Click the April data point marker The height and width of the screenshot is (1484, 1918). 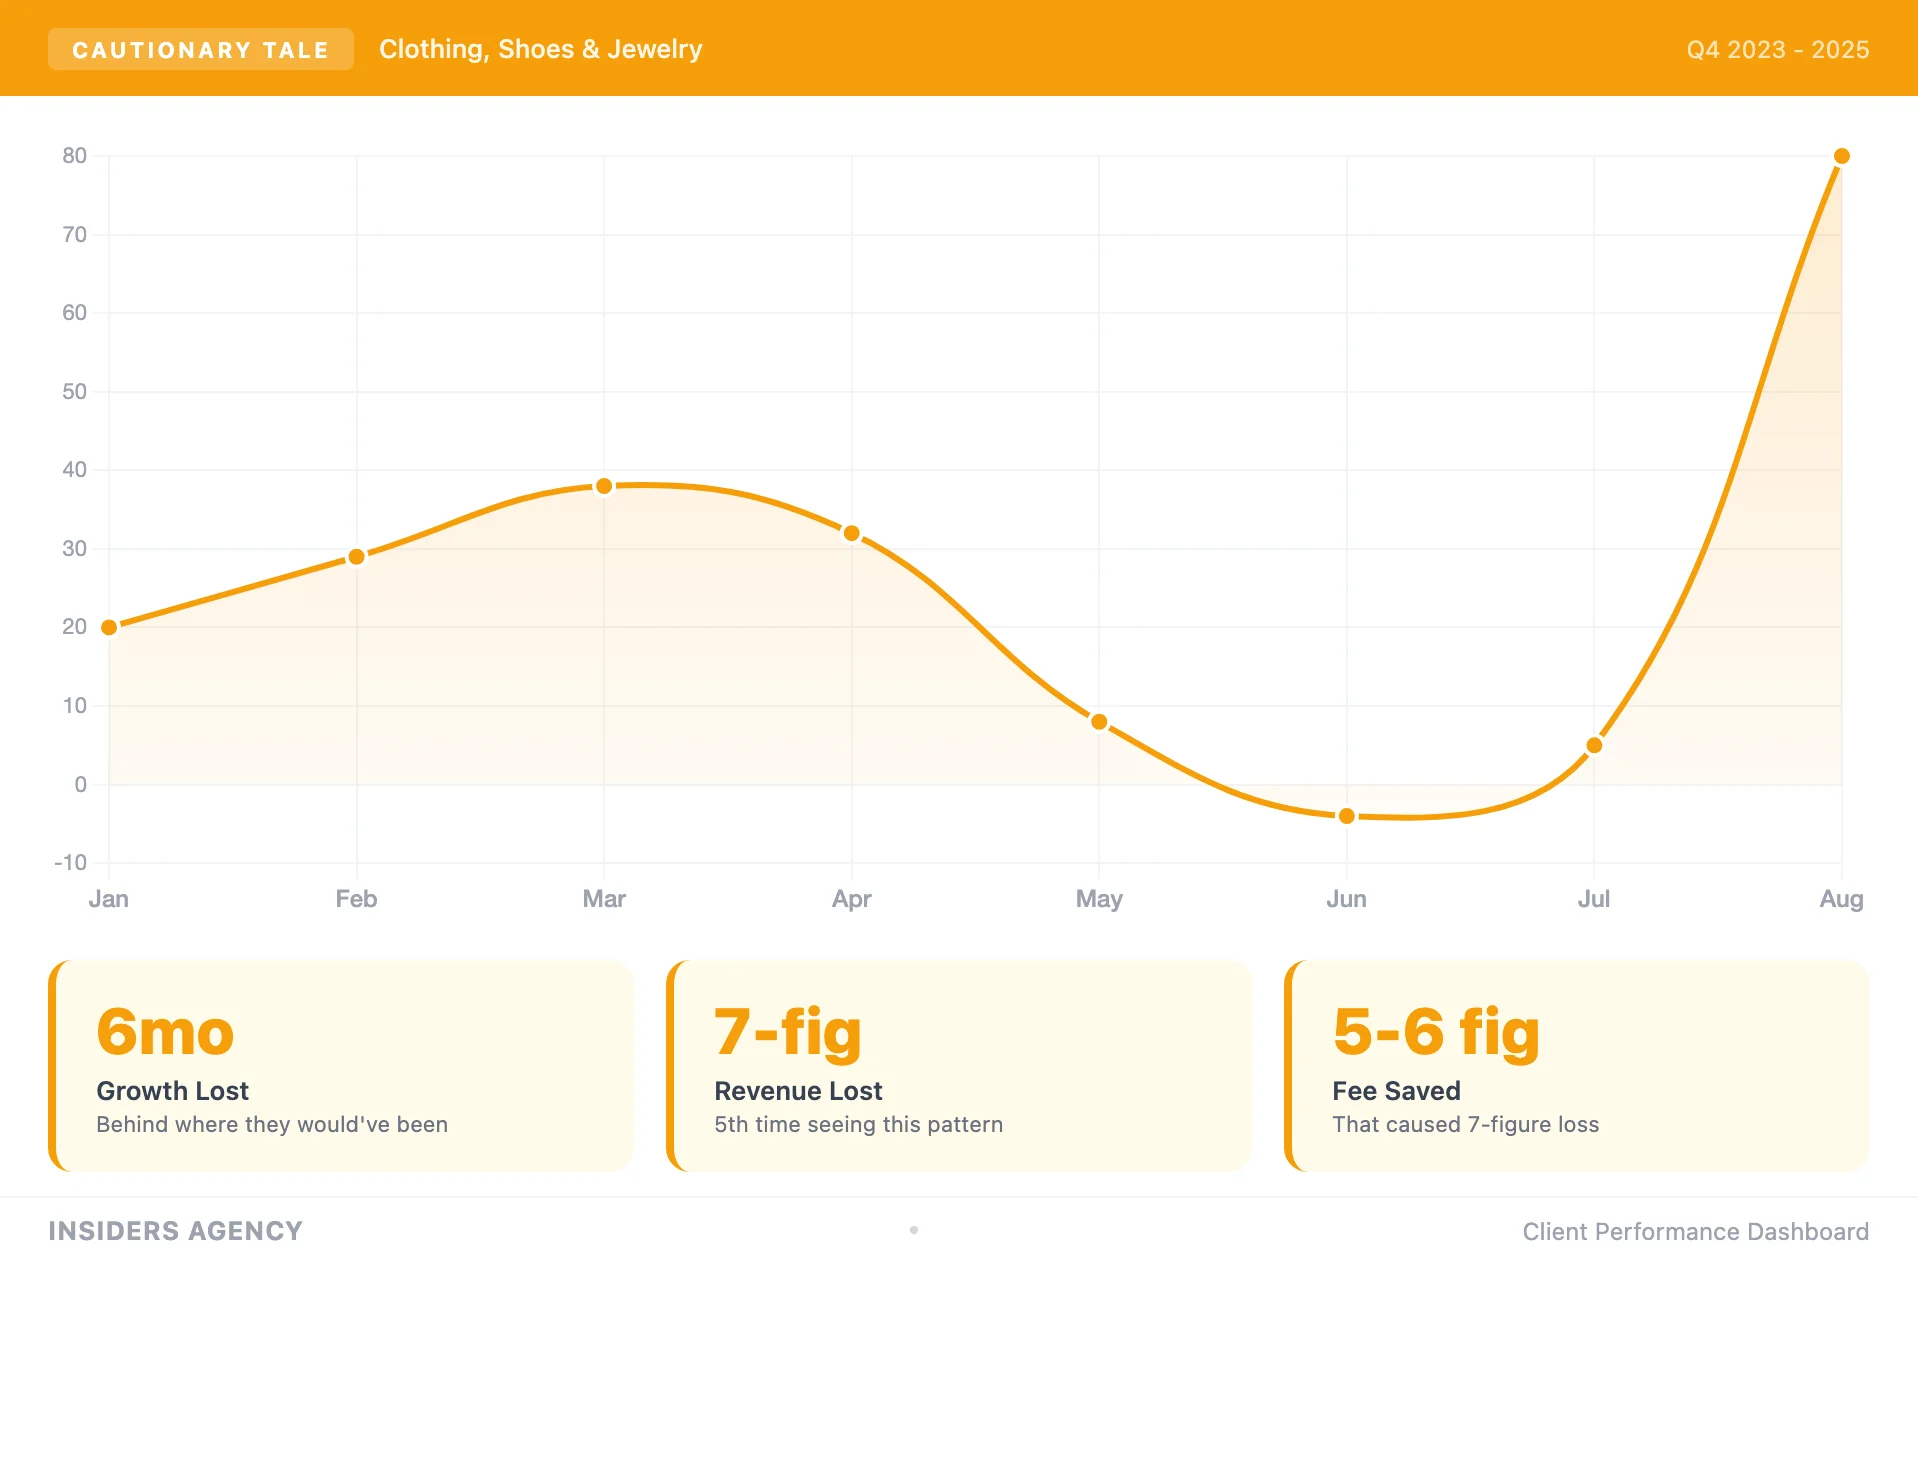[x=851, y=533]
